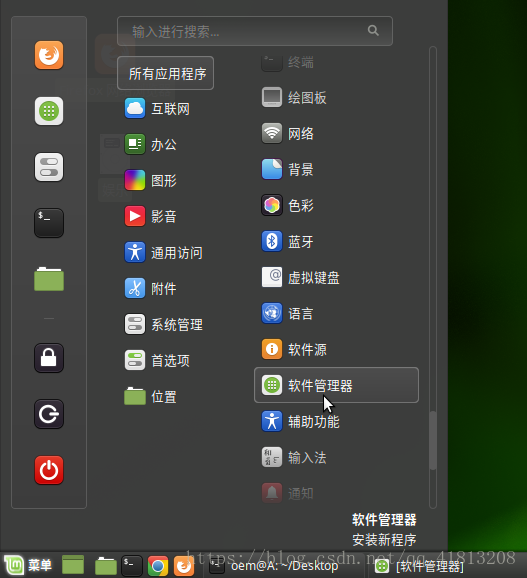Open the 影音 category
The height and width of the screenshot is (578, 527).
pos(151,216)
